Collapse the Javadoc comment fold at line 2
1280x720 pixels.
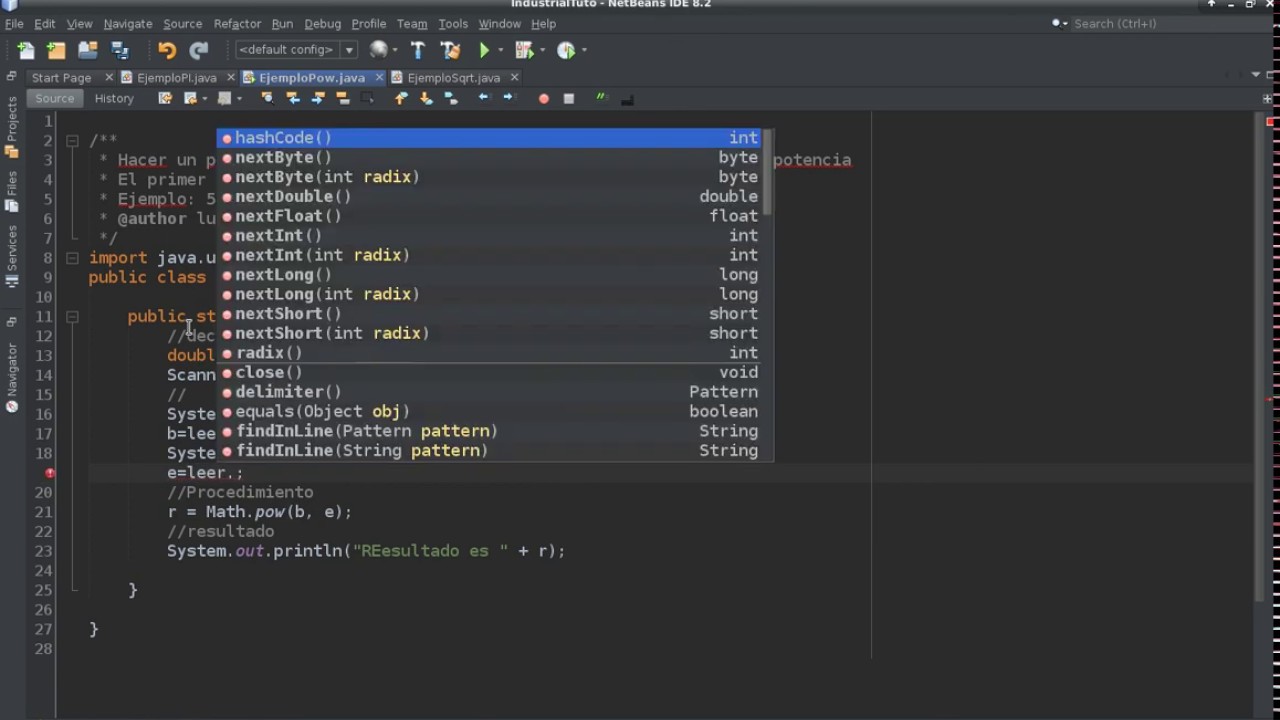(x=72, y=141)
